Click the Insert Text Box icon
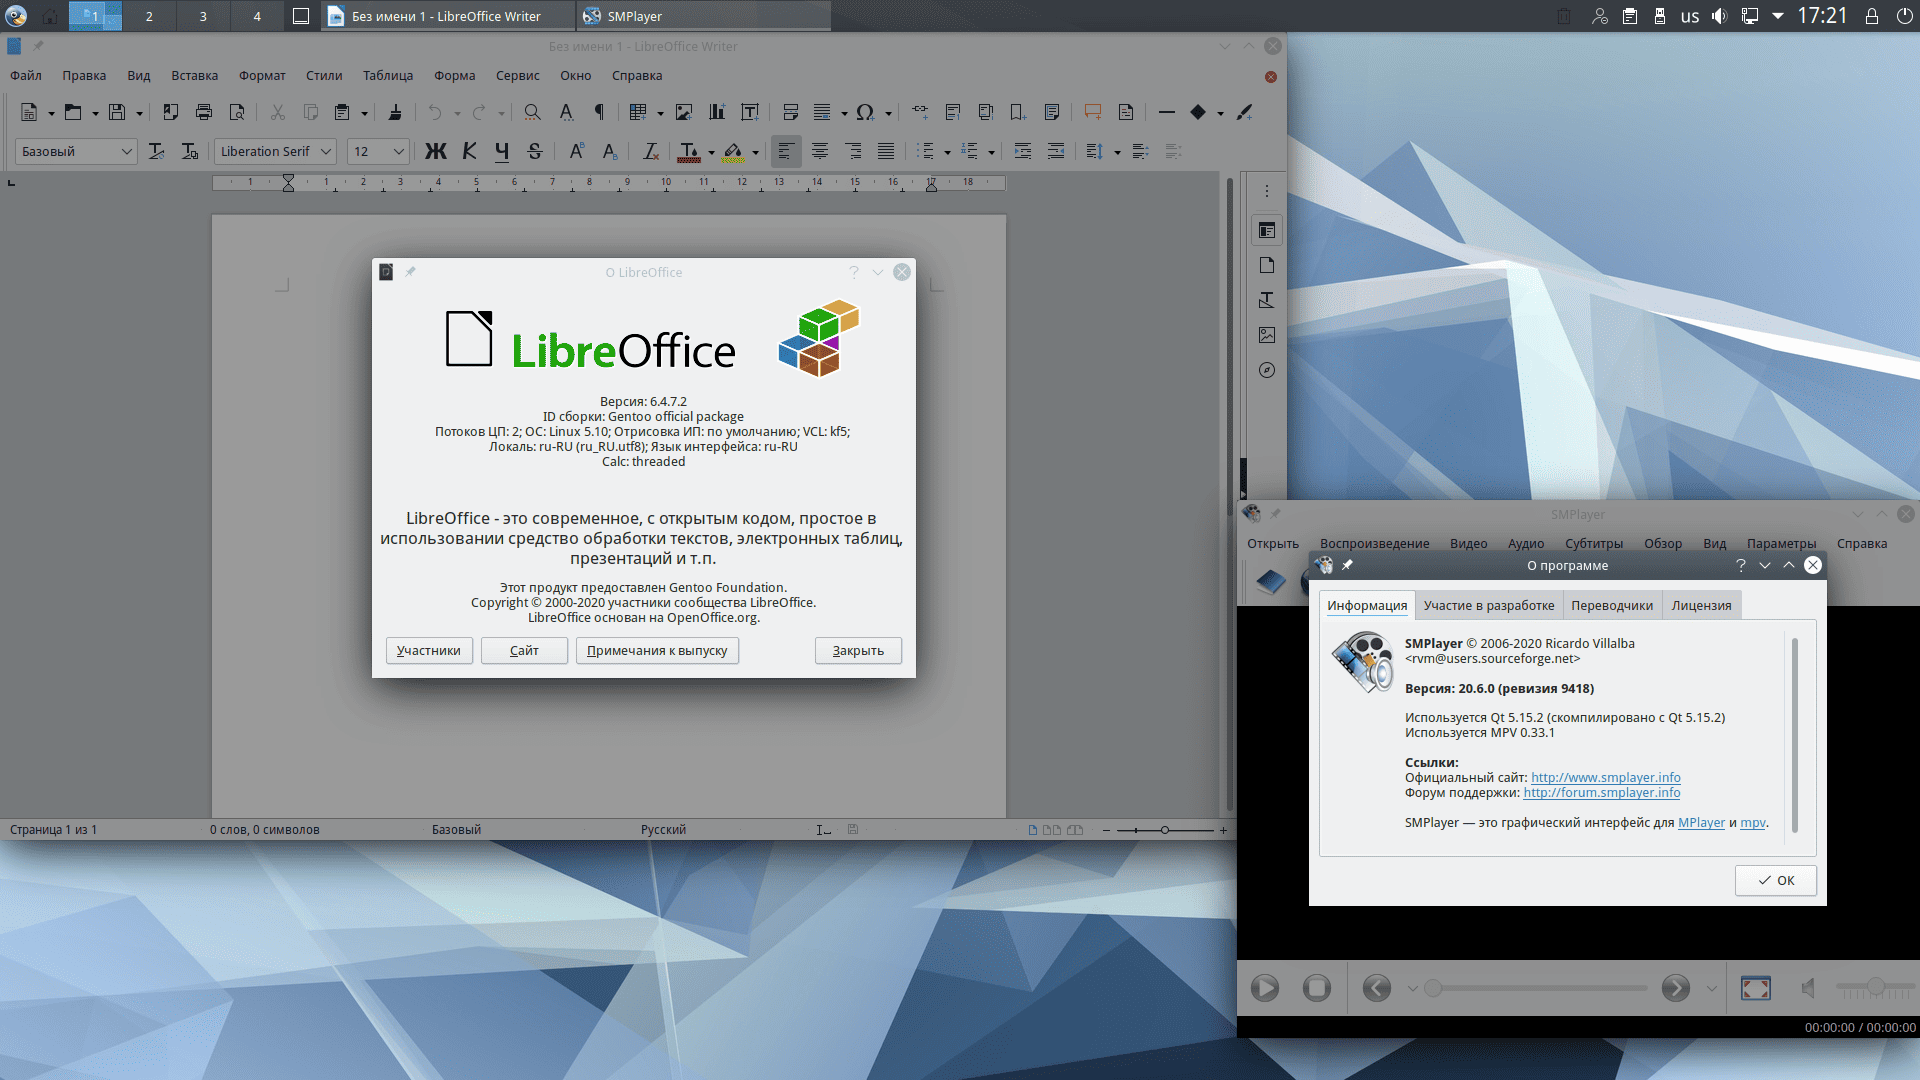The image size is (1920, 1080). [x=750, y=113]
